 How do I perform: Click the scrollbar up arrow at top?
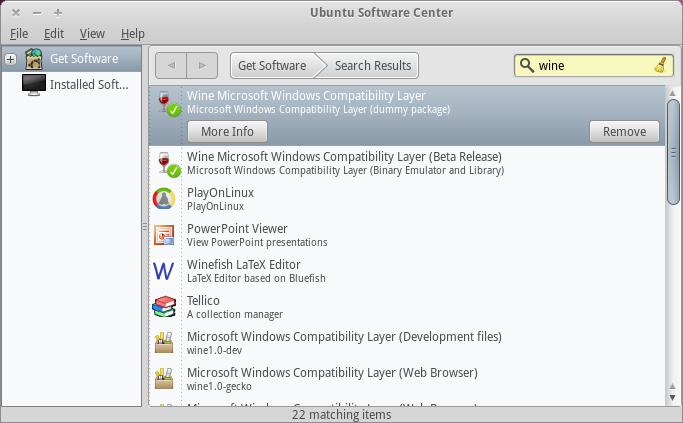pos(673,93)
